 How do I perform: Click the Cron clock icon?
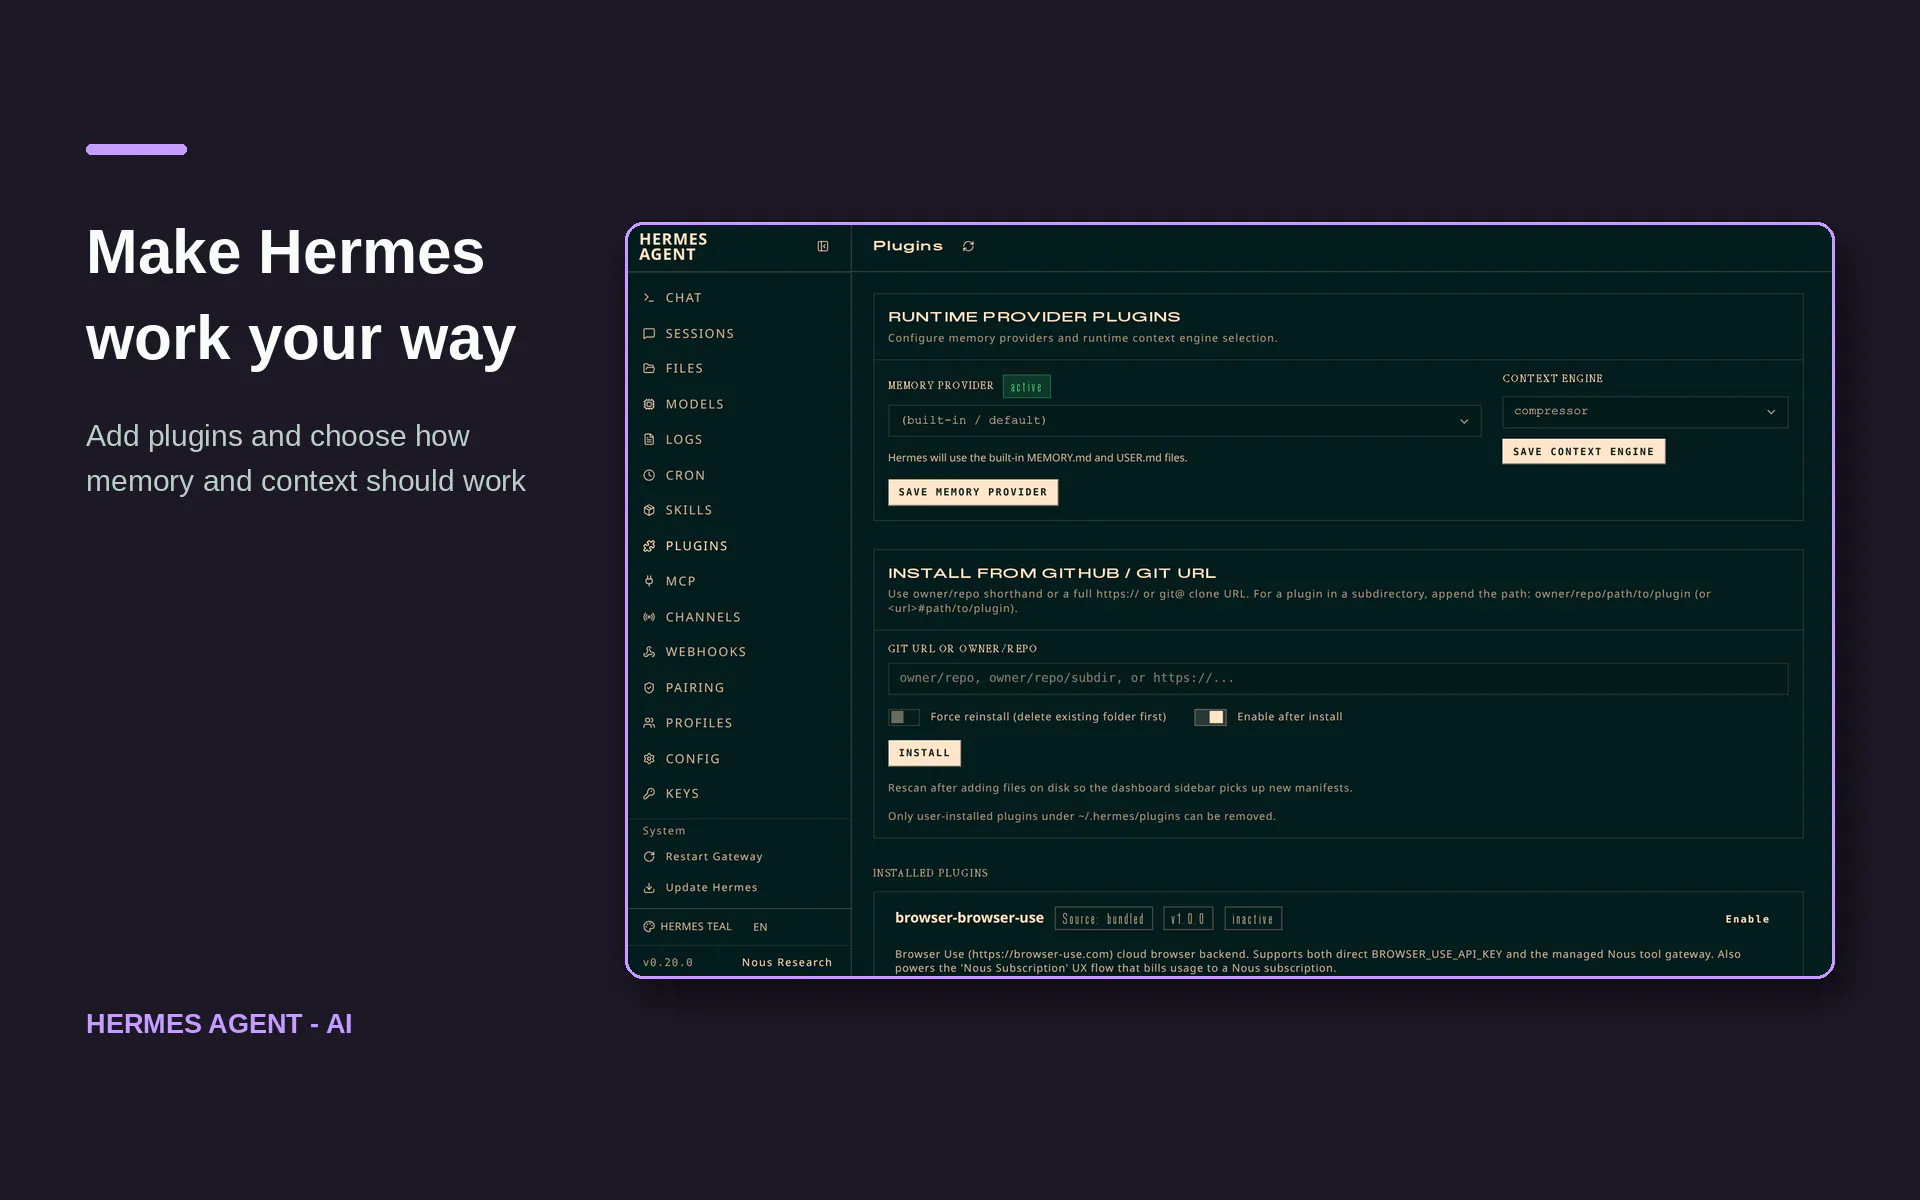click(x=649, y=476)
